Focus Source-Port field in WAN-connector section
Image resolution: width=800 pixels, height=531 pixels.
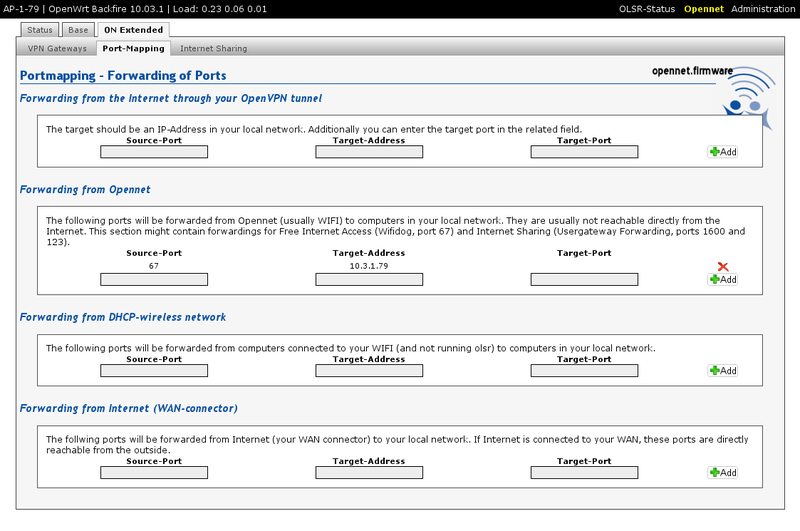(154, 472)
